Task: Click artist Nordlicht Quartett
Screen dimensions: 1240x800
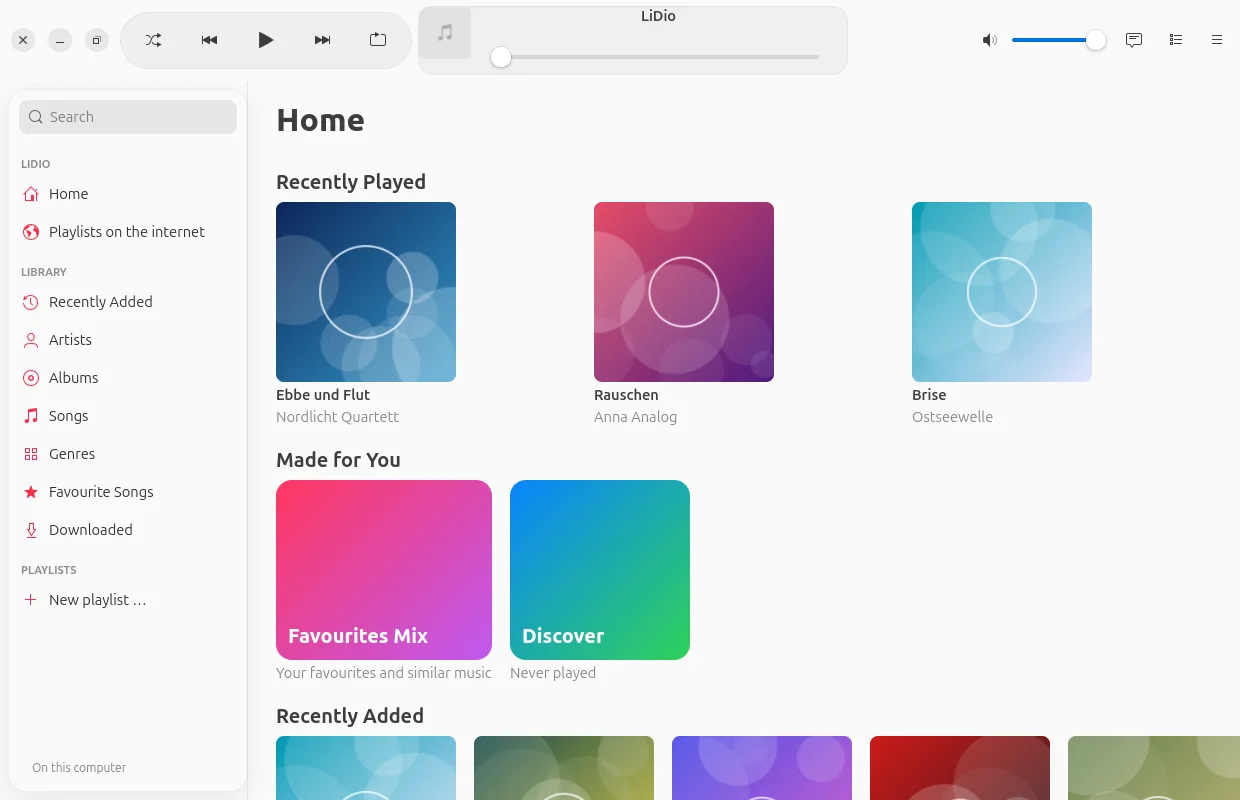Action: click(x=337, y=417)
